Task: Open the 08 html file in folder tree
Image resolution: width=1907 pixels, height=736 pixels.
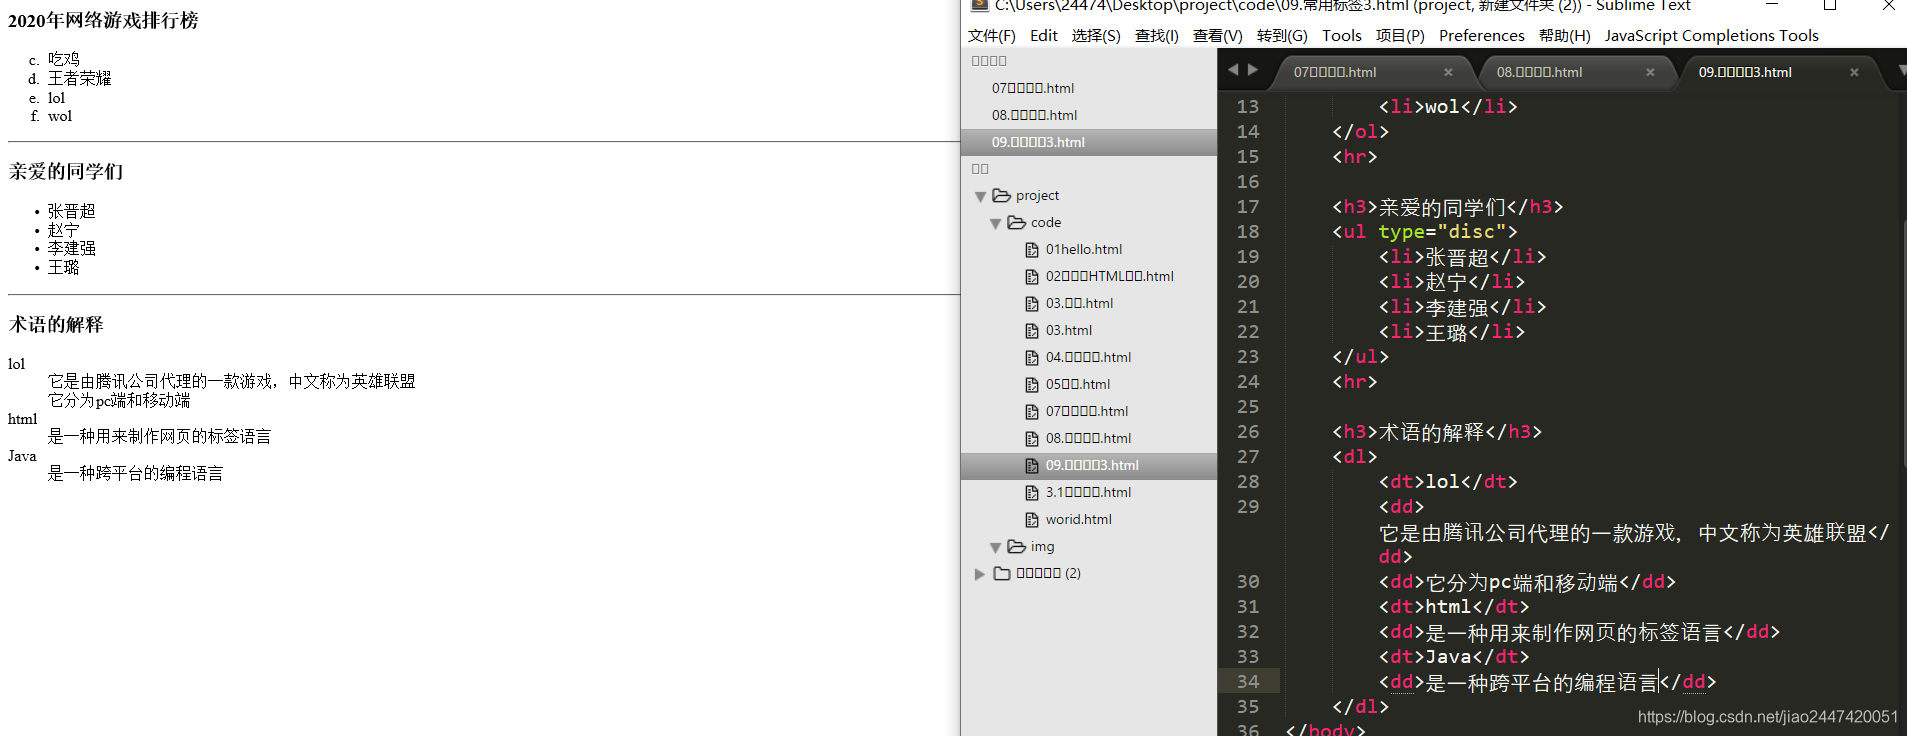Action: coord(1088,438)
